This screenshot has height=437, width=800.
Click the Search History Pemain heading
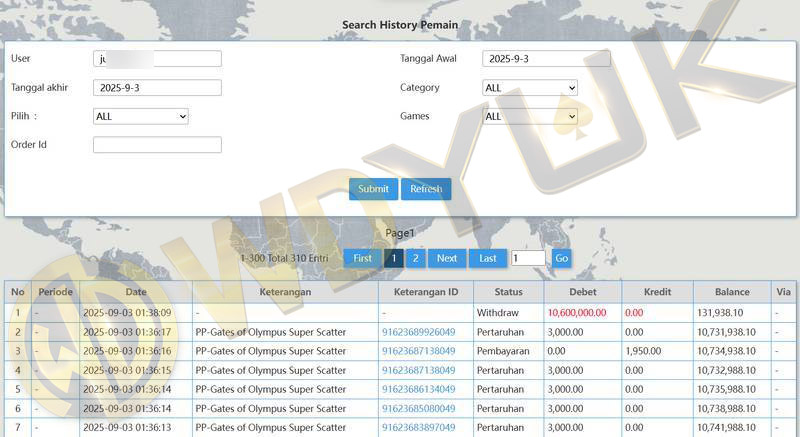(400, 24)
